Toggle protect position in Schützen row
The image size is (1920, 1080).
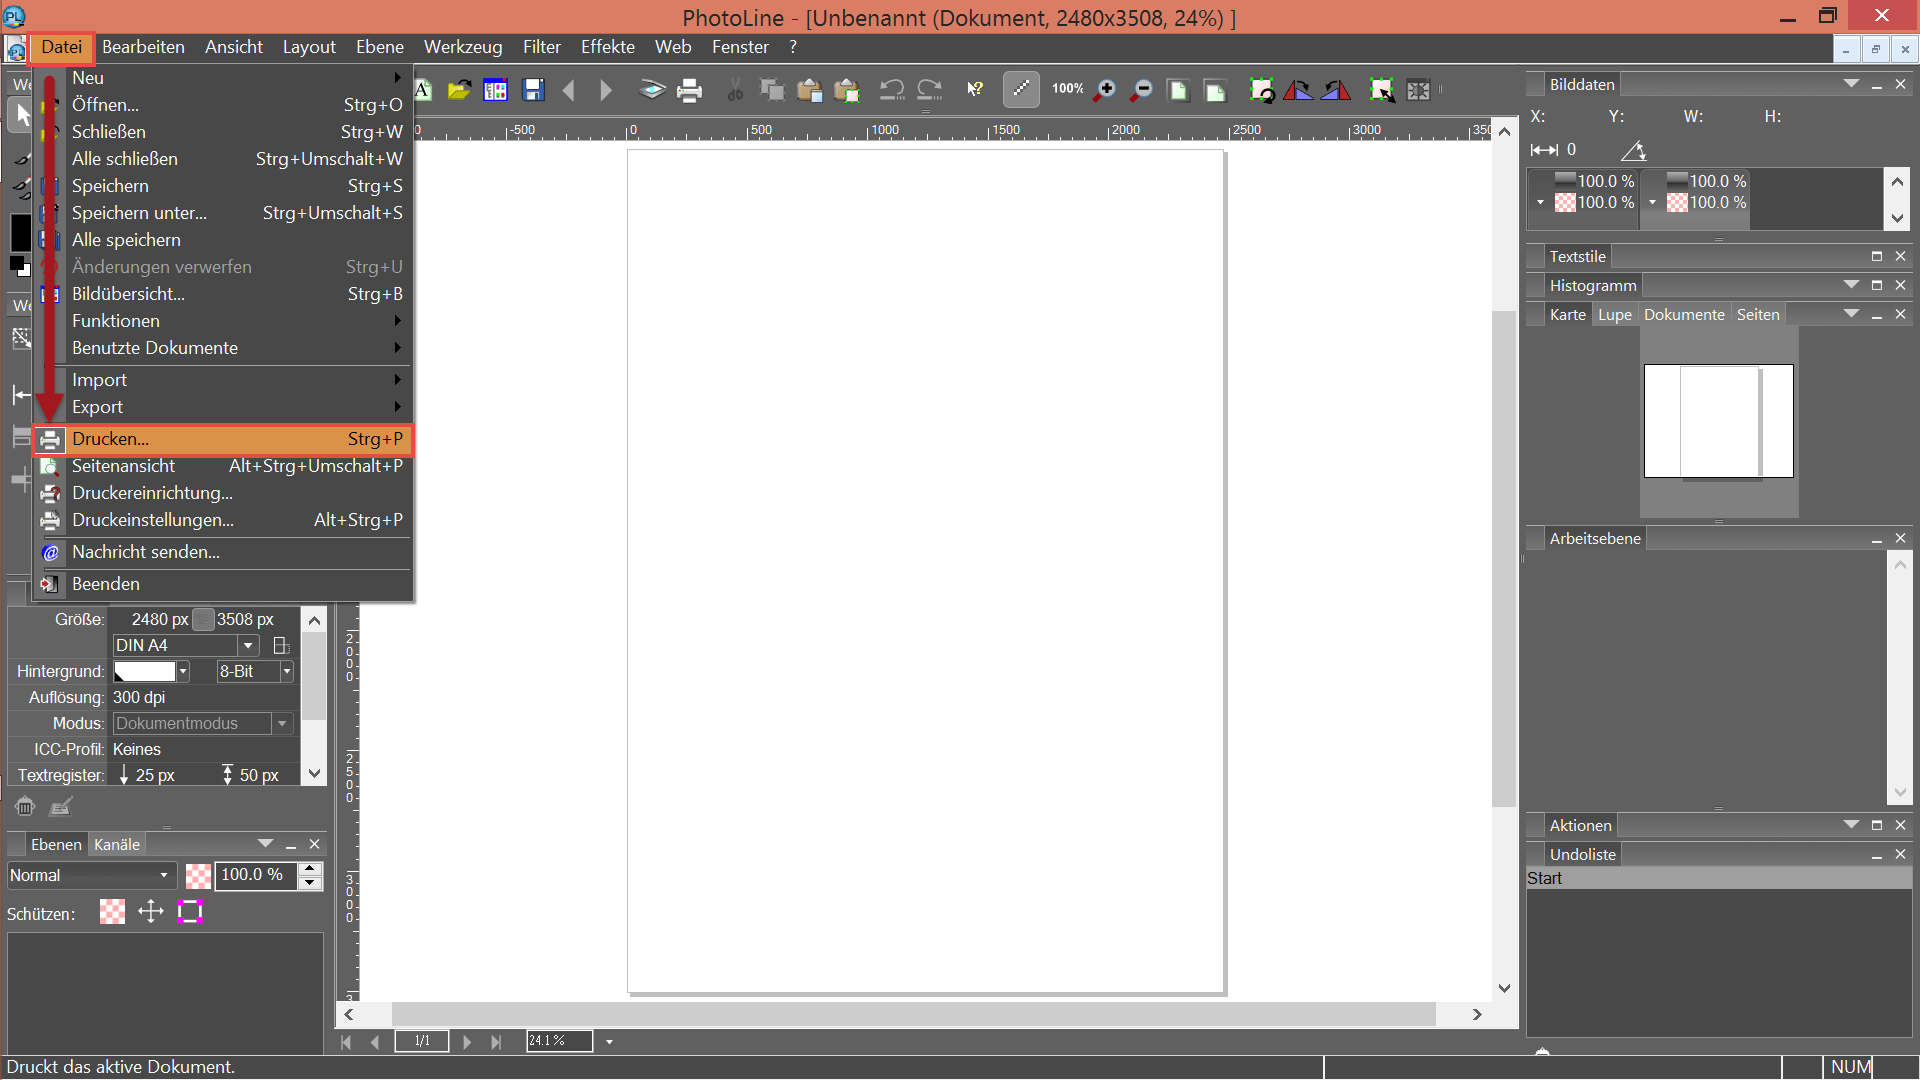(151, 911)
